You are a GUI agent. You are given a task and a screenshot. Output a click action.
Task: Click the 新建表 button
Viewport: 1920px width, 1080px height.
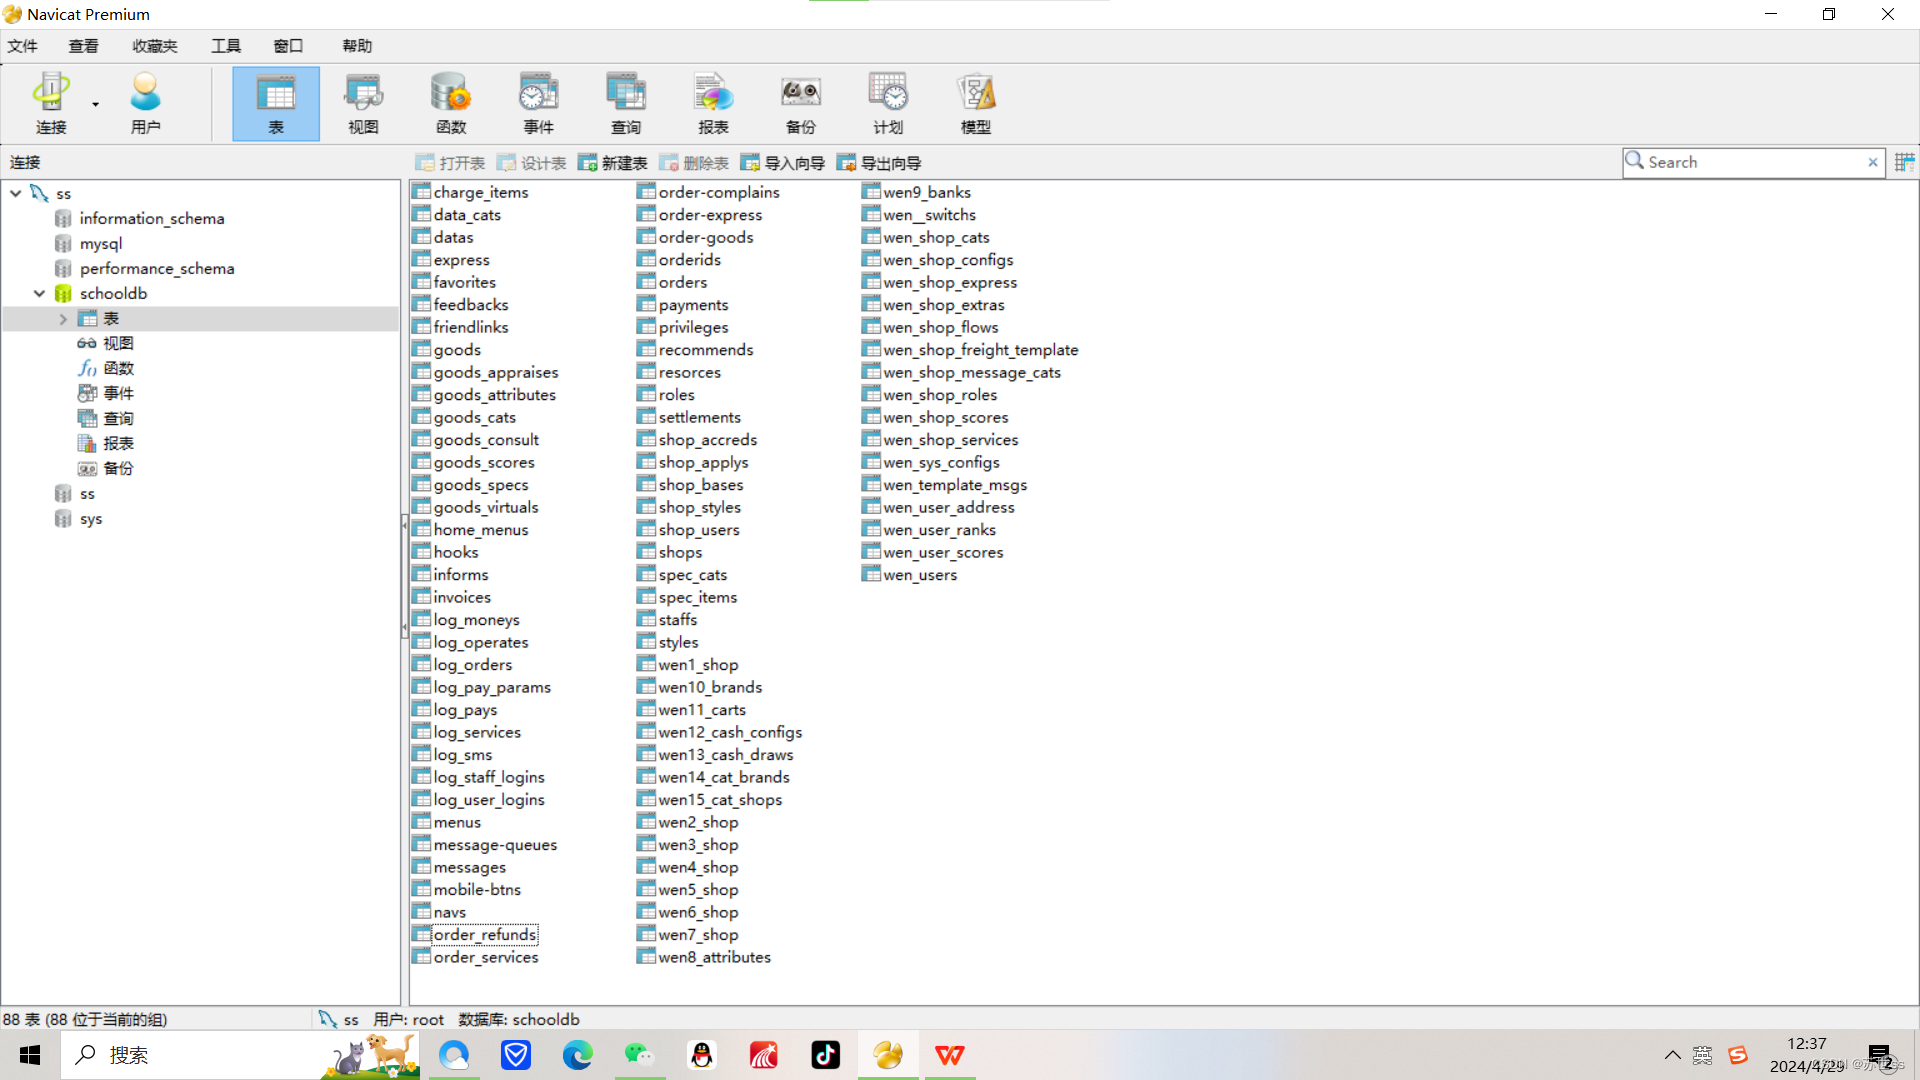click(x=613, y=163)
